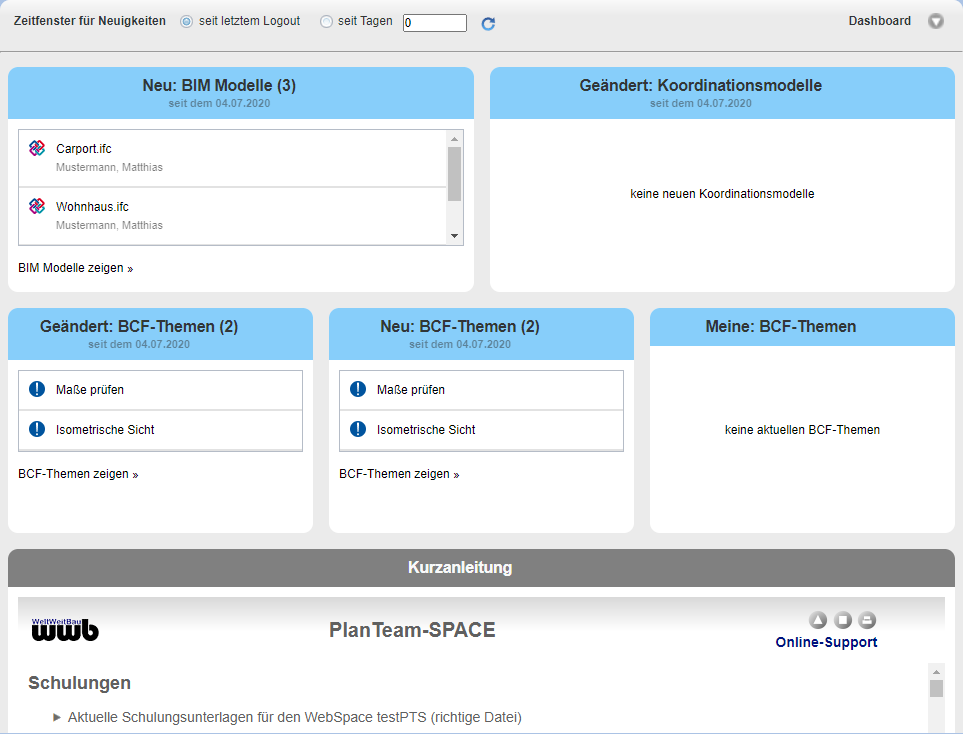Click the Kurzanleitung scrollbar up arrow

[x=936, y=671]
